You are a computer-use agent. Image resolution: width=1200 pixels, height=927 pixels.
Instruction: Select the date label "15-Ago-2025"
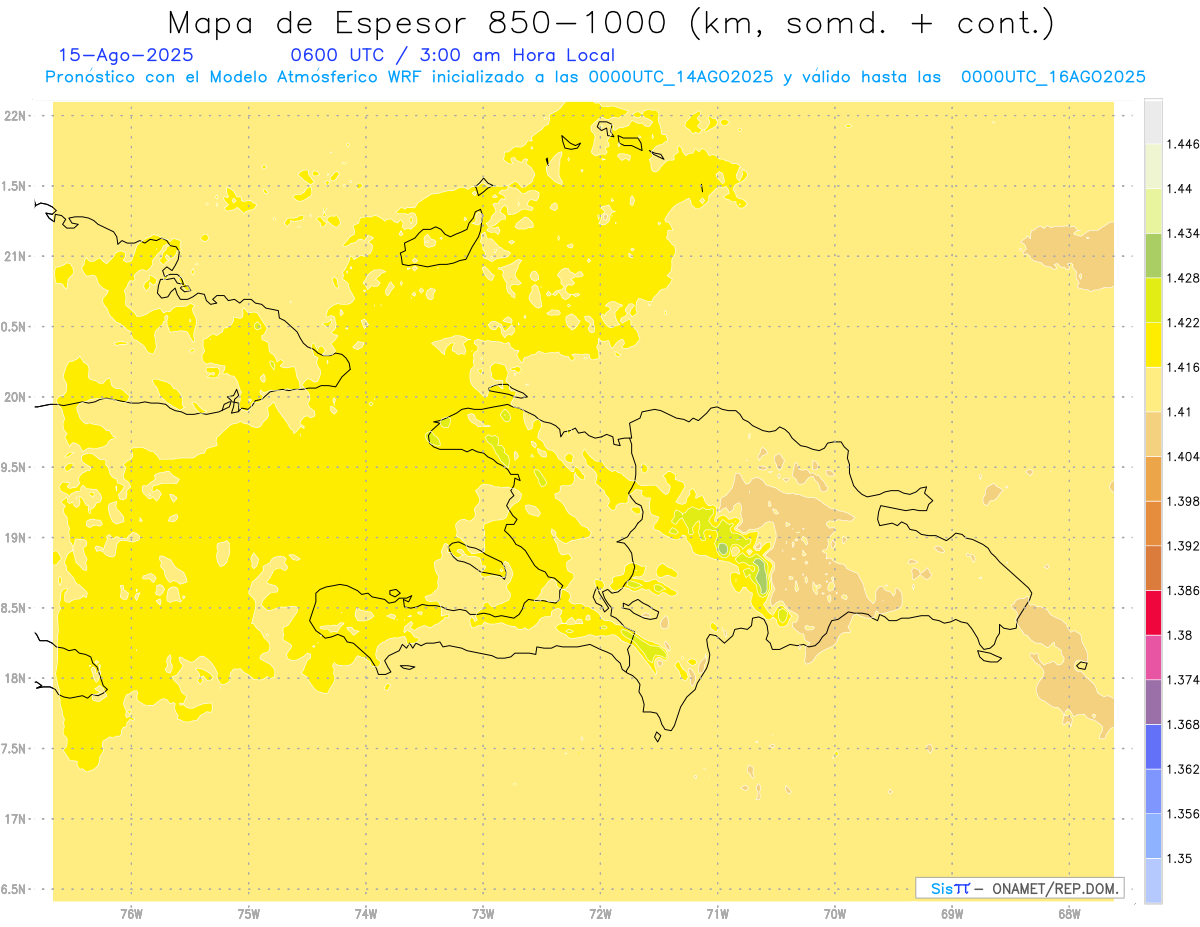click(127, 56)
